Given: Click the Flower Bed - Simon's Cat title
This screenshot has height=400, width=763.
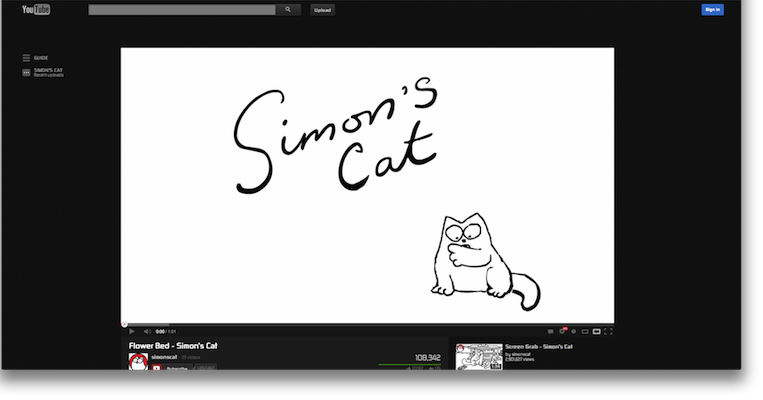Looking at the screenshot, I should coord(173,345).
